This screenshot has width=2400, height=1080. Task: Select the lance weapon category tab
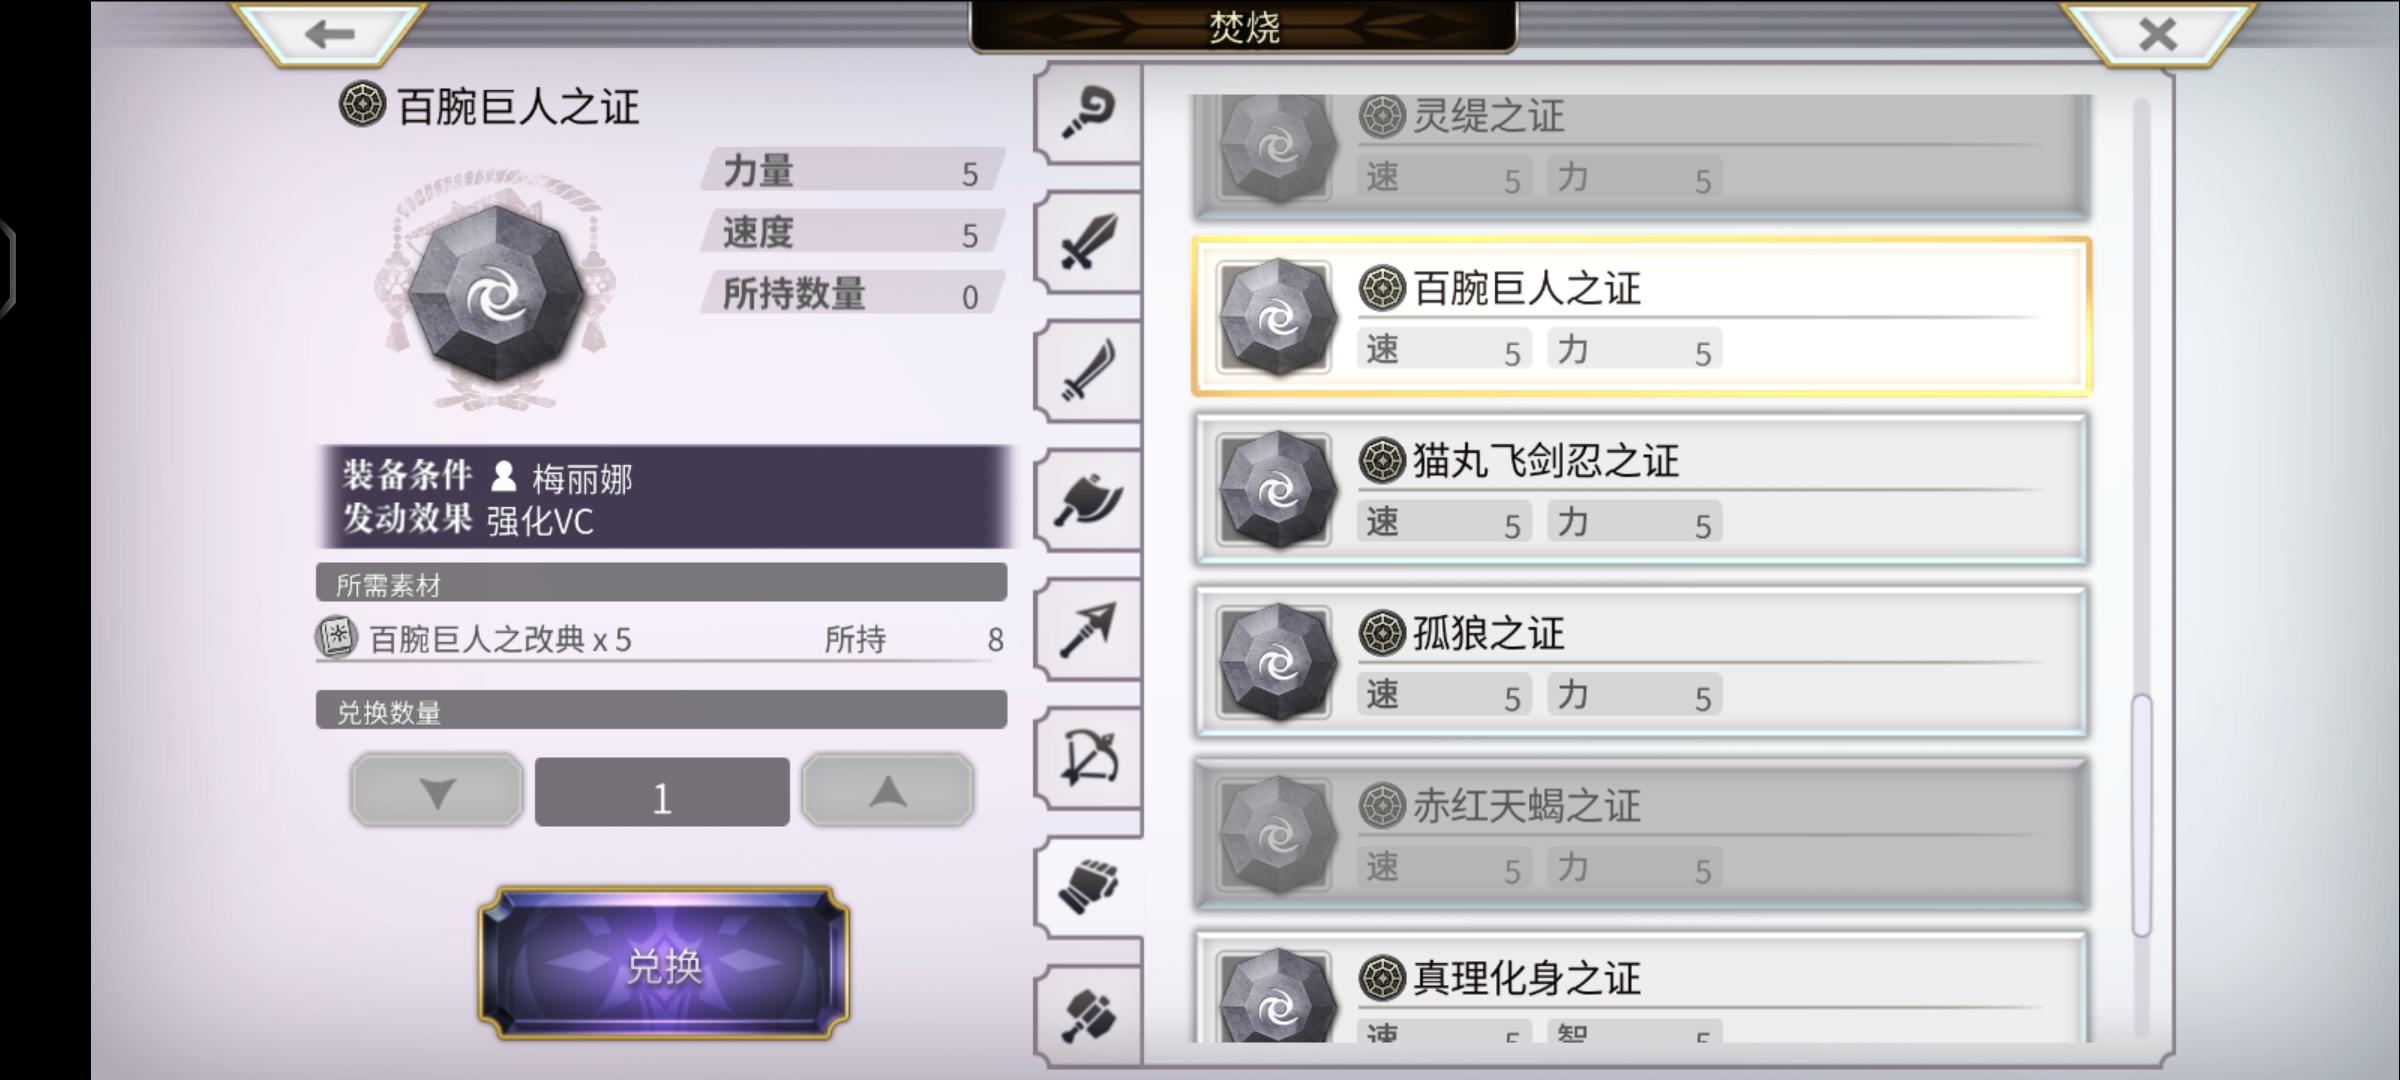1088,629
